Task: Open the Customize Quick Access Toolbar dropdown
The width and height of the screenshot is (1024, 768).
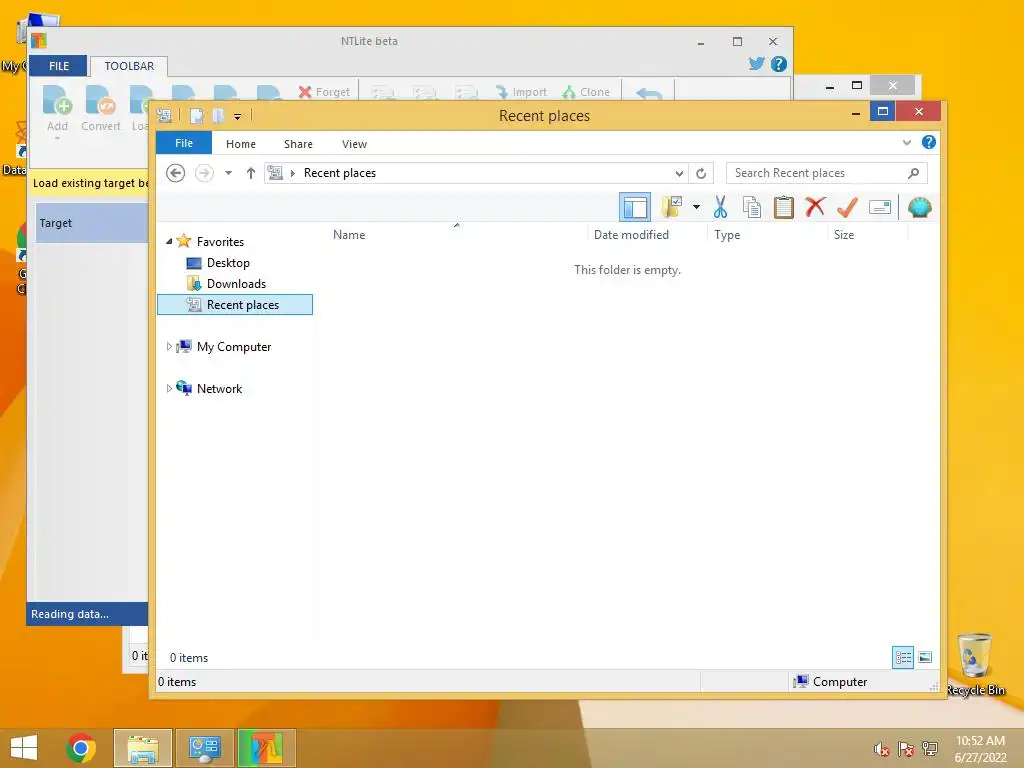Action: point(237,117)
